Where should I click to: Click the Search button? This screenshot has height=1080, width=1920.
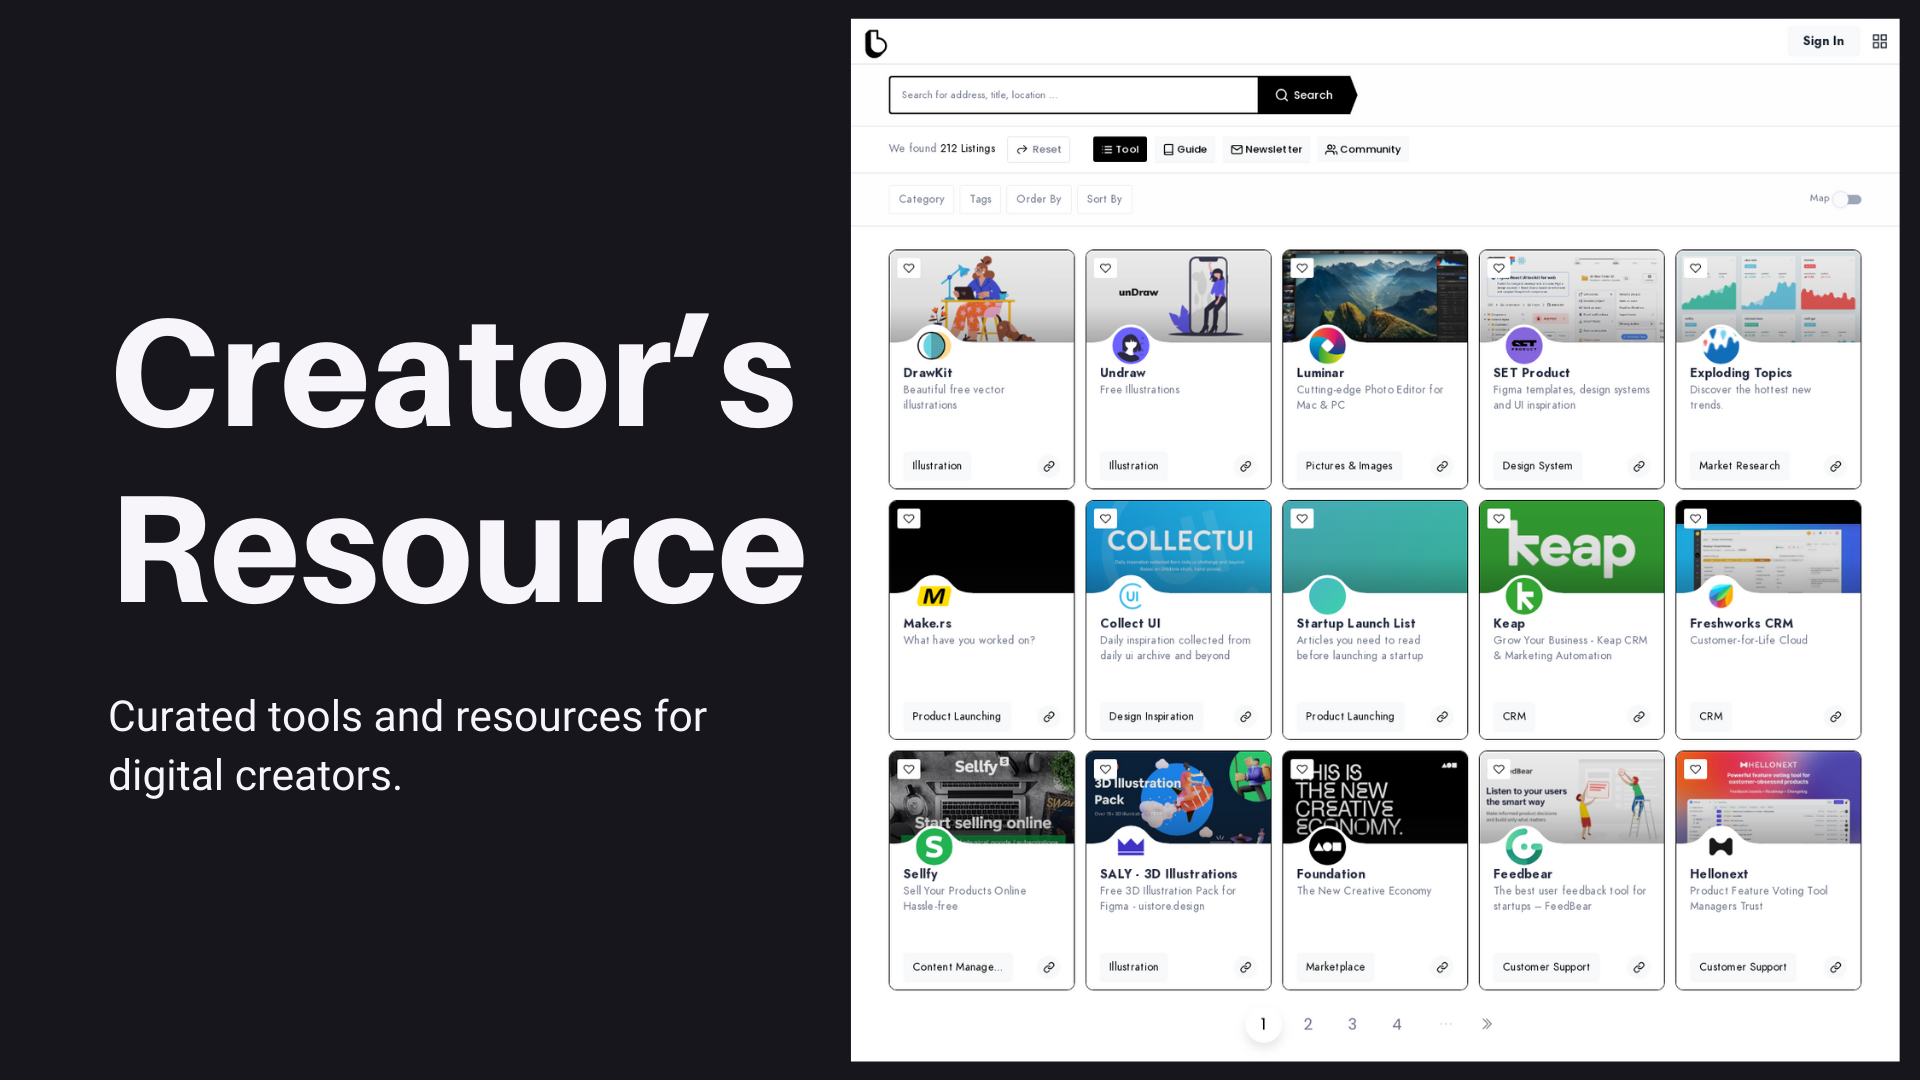point(1305,95)
